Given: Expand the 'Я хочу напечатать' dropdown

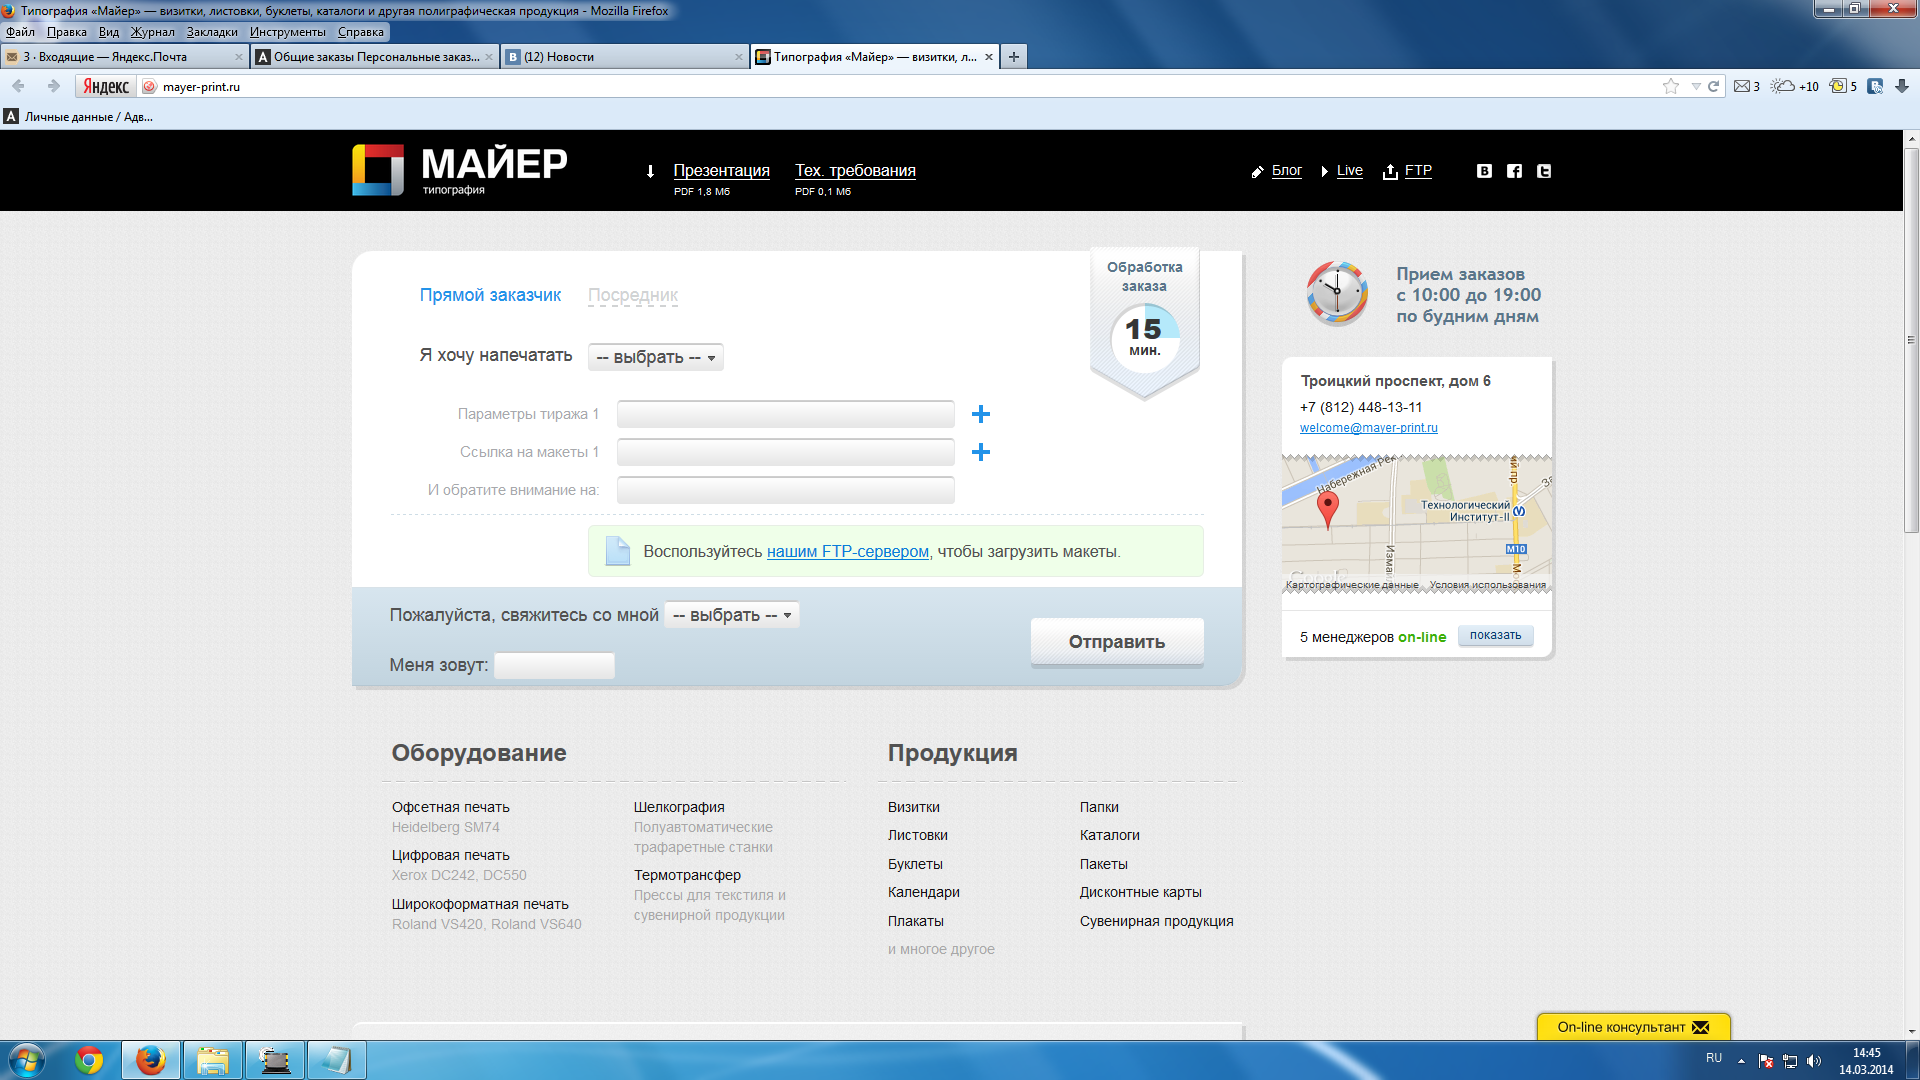Looking at the screenshot, I should click(x=656, y=357).
